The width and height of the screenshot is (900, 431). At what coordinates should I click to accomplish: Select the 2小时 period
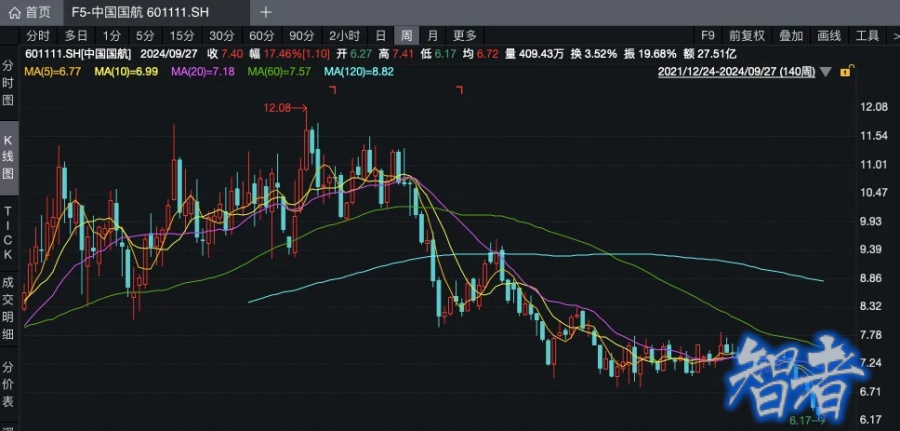coord(344,36)
